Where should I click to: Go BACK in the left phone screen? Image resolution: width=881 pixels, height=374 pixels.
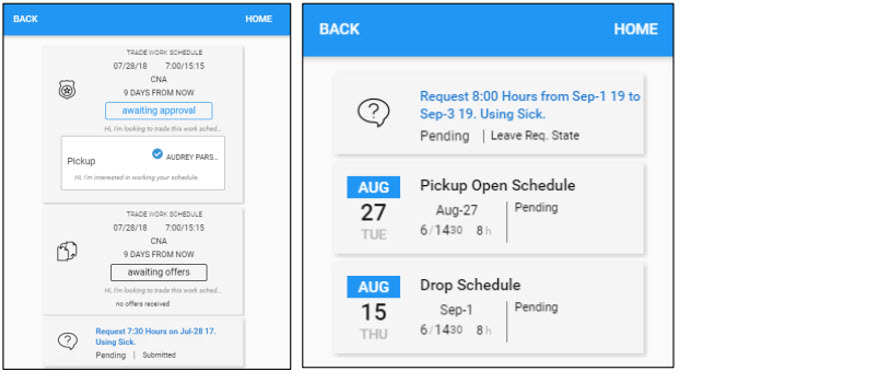click(x=25, y=19)
